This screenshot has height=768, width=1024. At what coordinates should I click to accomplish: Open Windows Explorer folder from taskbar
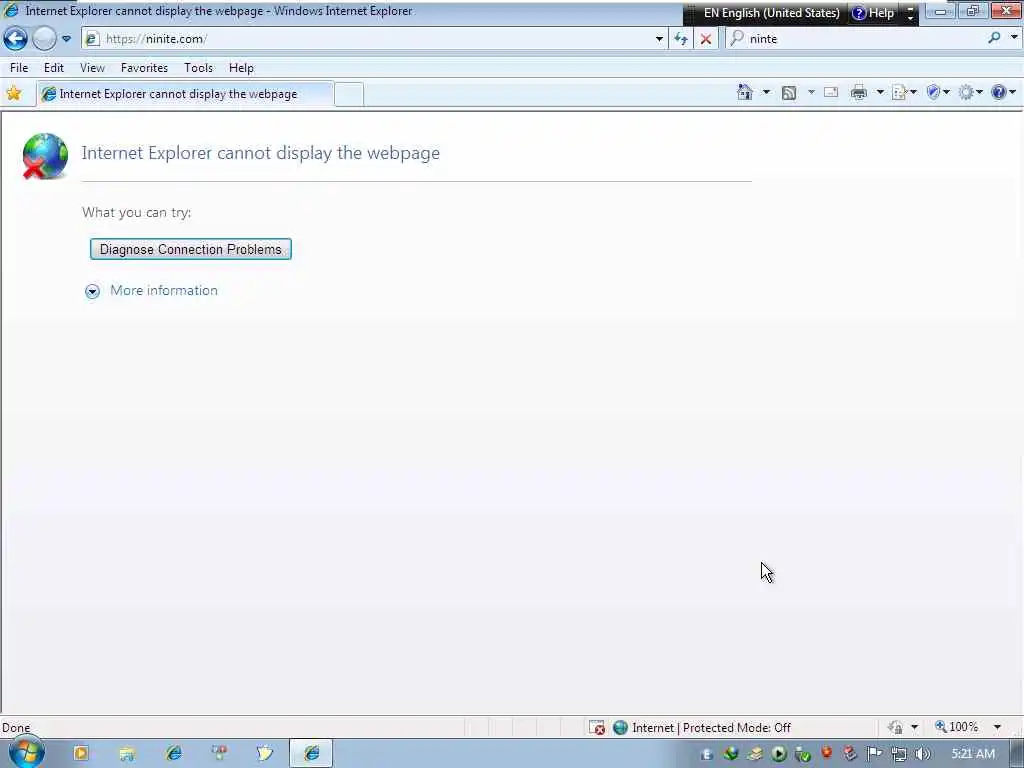pyautogui.click(x=127, y=754)
